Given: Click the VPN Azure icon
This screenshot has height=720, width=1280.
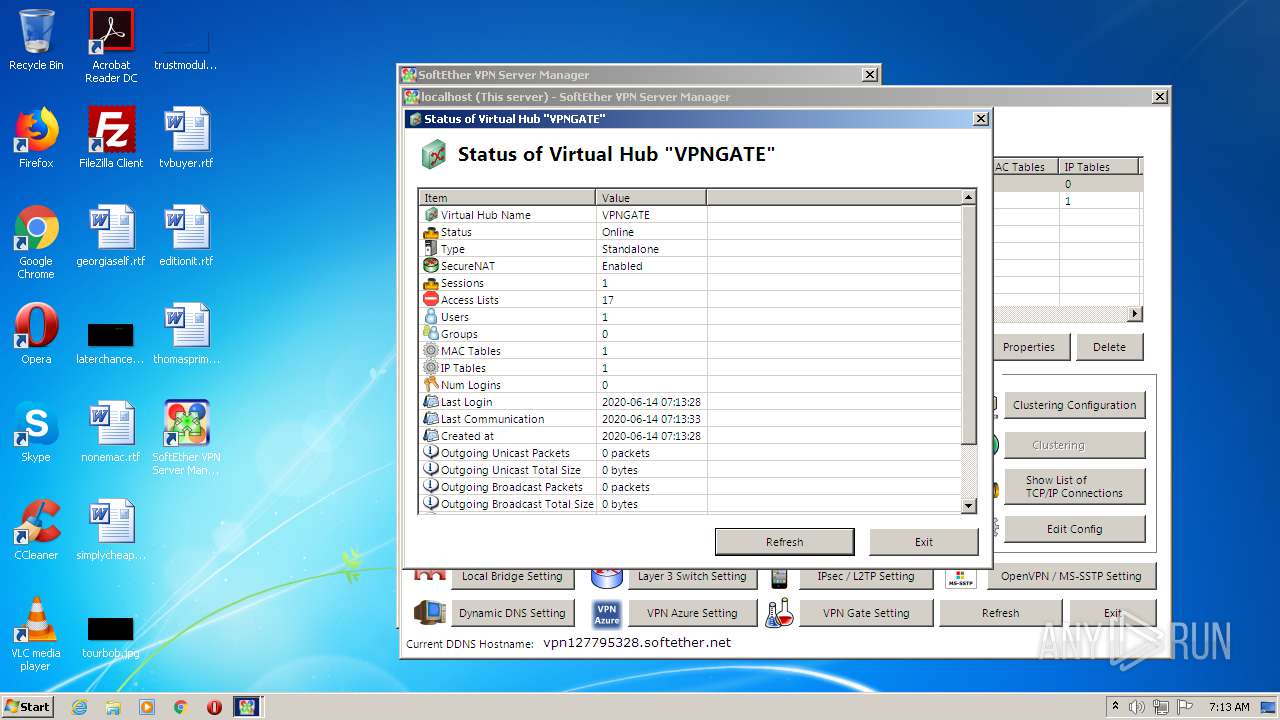Looking at the screenshot, I should point(607,612).
